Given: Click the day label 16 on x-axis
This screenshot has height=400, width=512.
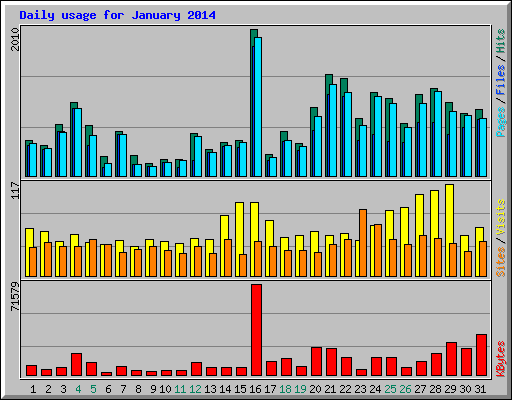Looking at the screenshot, I should click(x=255, y=389).
